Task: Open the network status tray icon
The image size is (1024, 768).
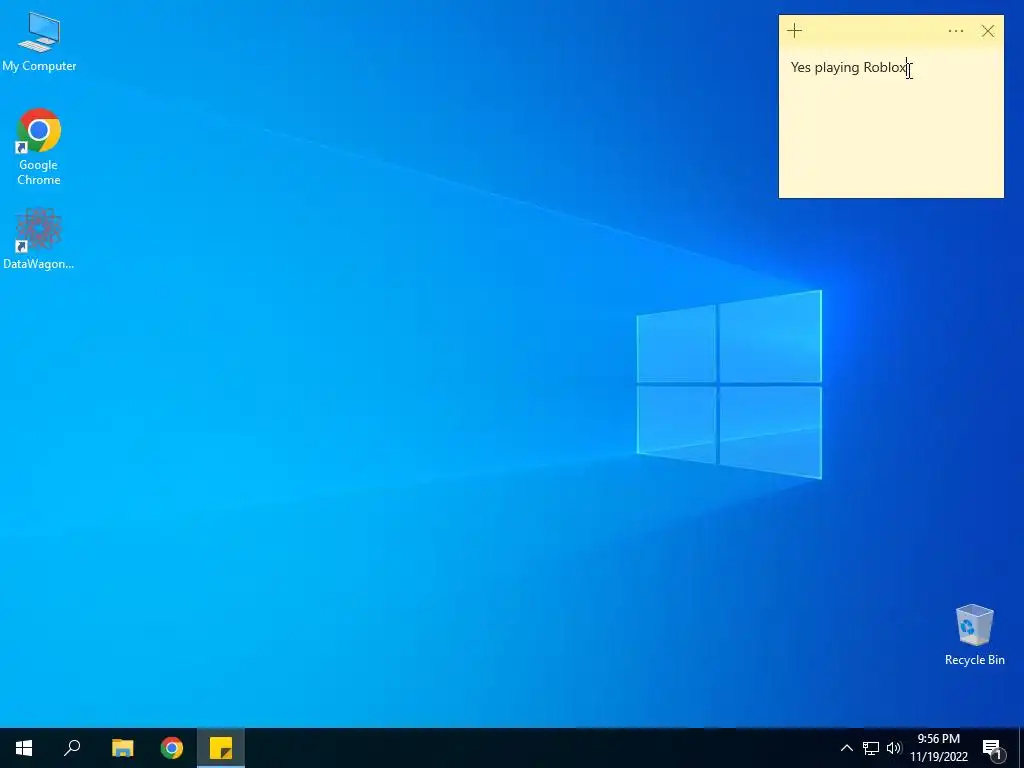Action: click(871, 748)
